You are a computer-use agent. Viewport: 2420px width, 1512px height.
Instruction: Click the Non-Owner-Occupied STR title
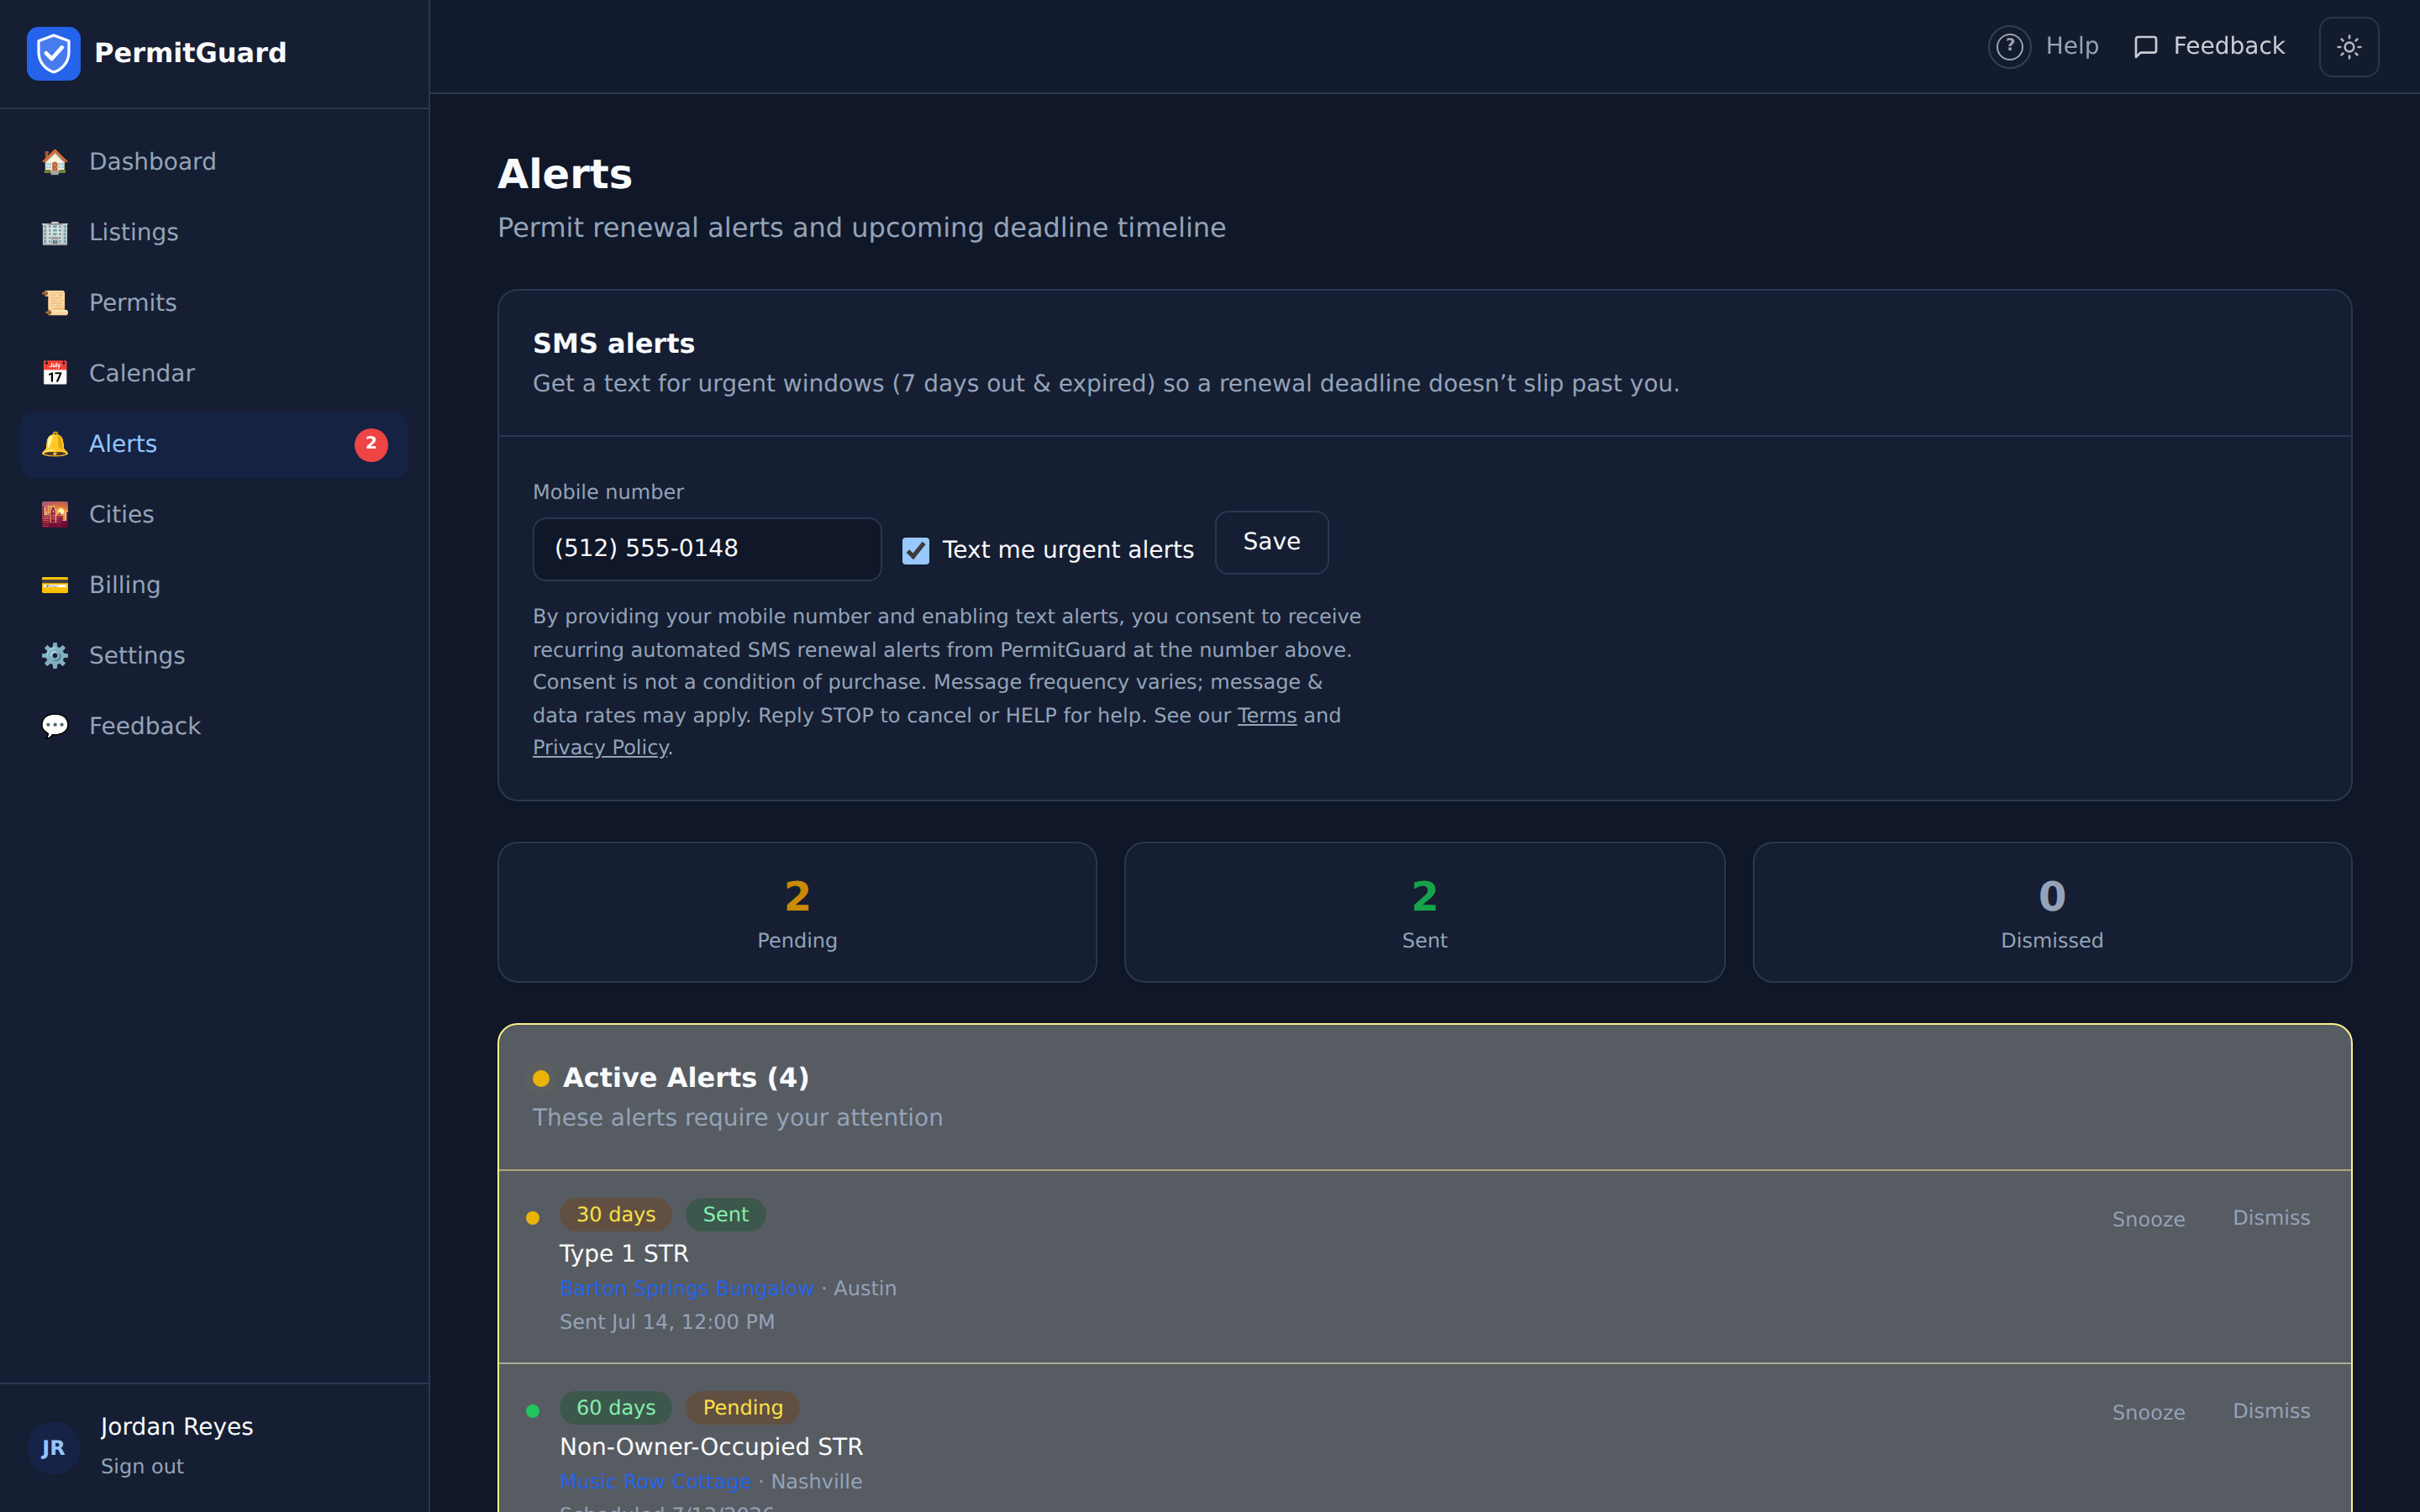[711, 1447]
